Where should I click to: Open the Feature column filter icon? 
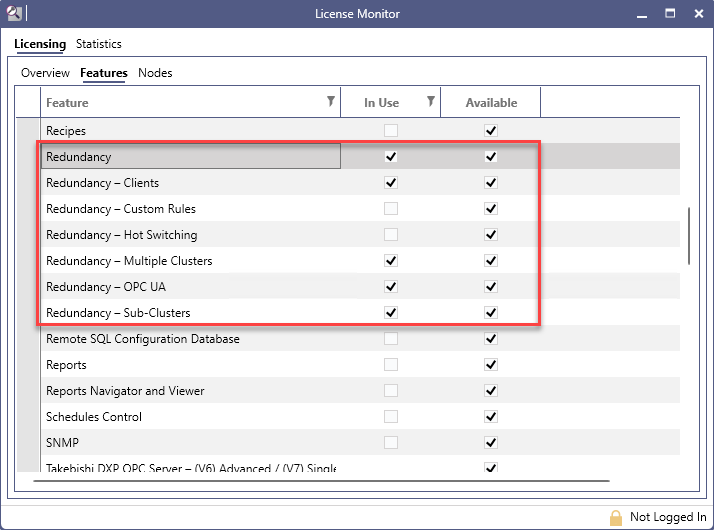pos(331,102)
